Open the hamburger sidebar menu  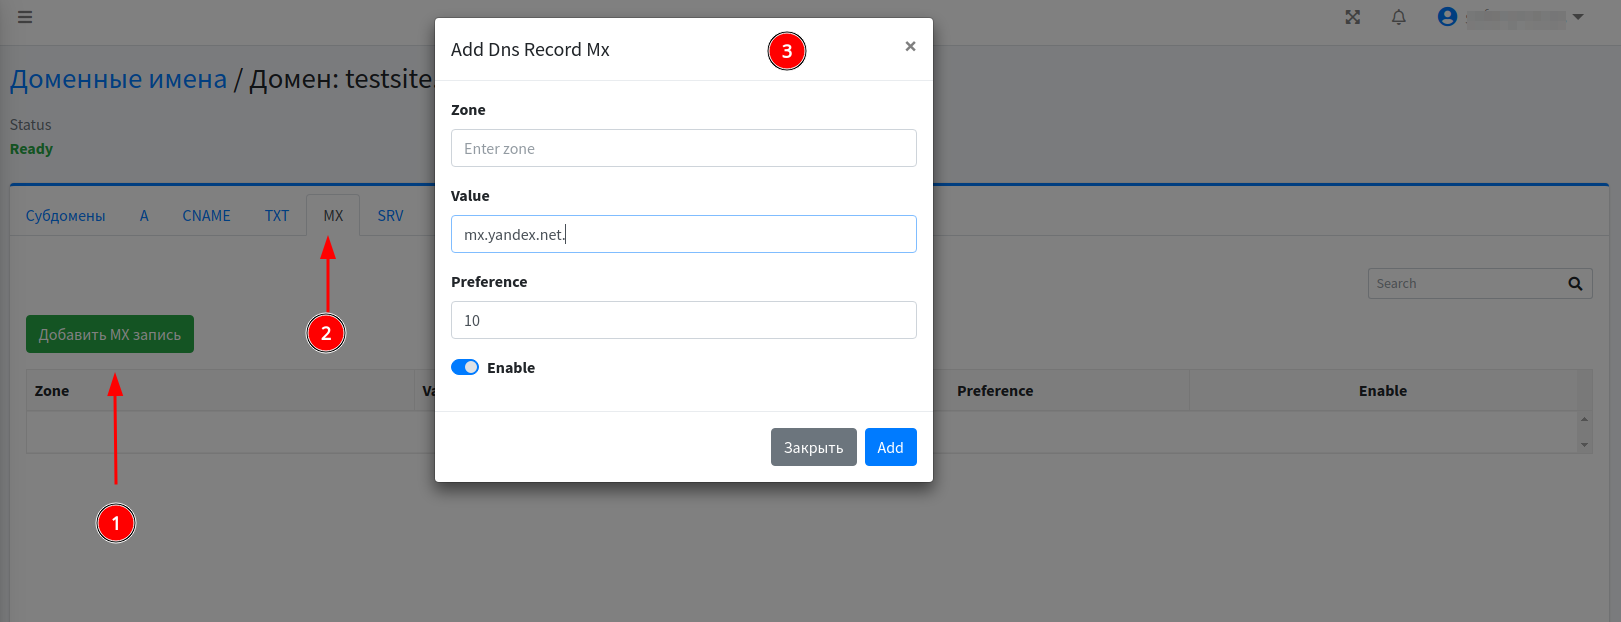pos(25,17)
